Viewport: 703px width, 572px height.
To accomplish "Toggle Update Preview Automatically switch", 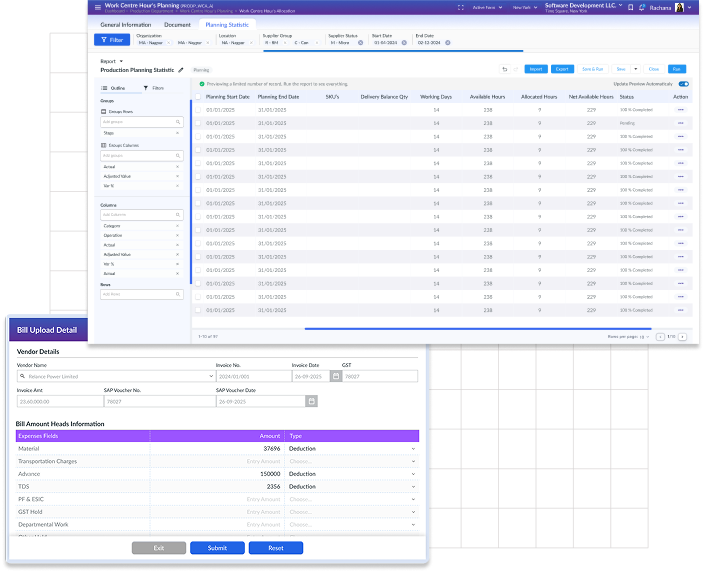I will [x=684, y=84].
